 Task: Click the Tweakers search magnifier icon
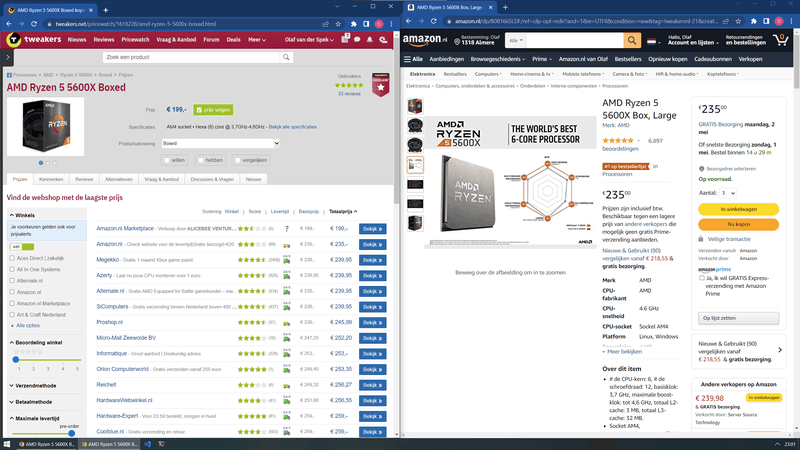click(x=286, y=57)
